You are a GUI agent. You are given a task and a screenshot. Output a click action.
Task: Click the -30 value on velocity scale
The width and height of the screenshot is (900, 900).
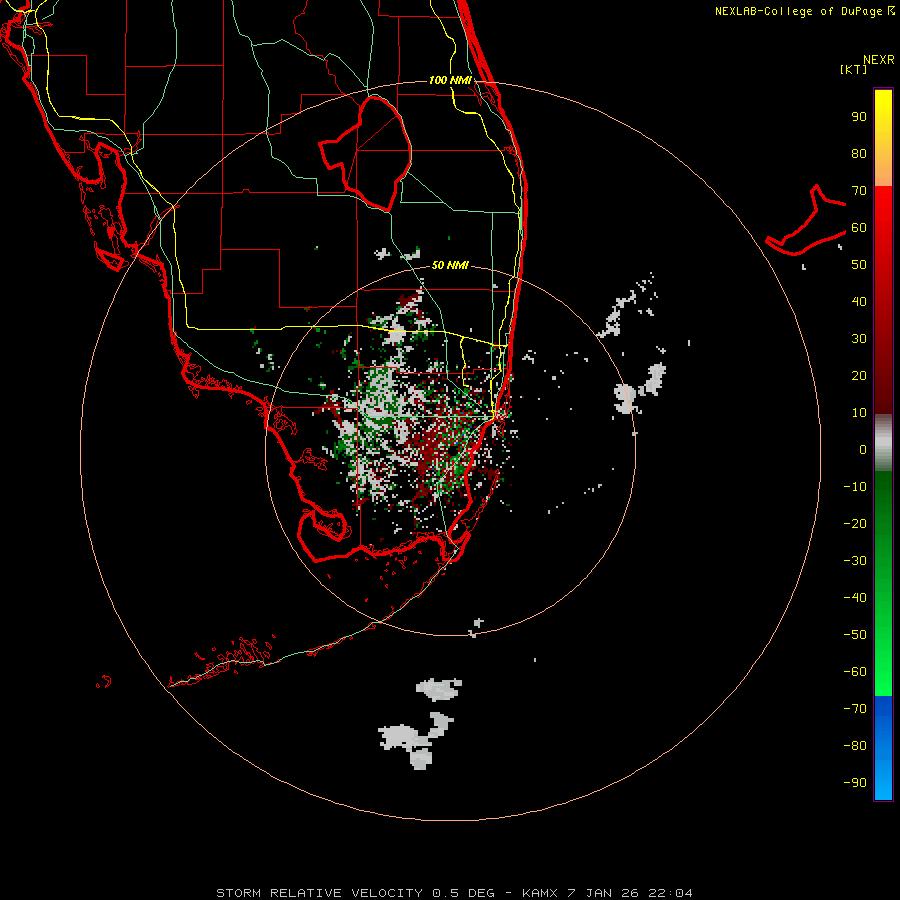(855, 561)
